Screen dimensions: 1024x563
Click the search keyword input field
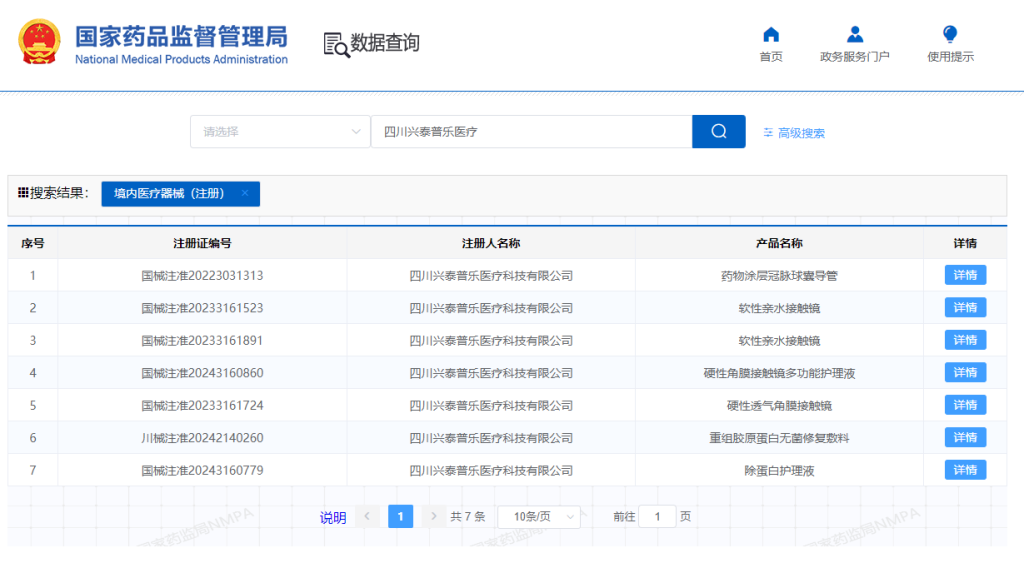click(532, 131)
